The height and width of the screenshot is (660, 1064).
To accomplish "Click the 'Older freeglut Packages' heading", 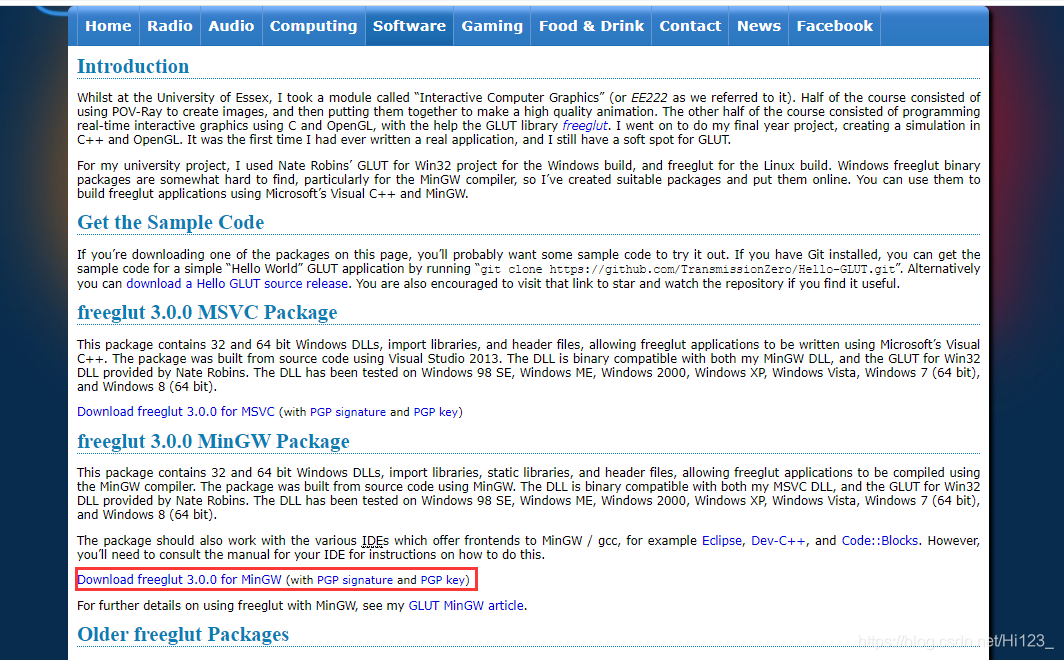I will 183,634.
